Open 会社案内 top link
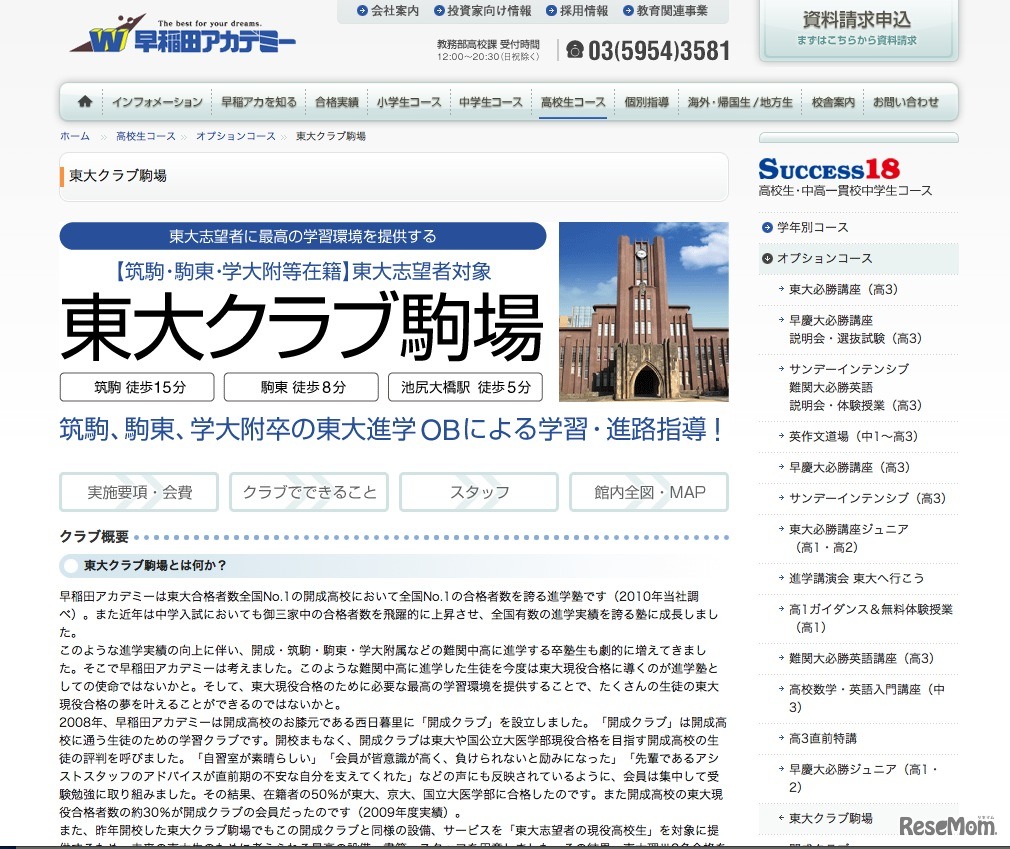The height and width of the screenshot is (849, 1010). [x=395, y=10]
